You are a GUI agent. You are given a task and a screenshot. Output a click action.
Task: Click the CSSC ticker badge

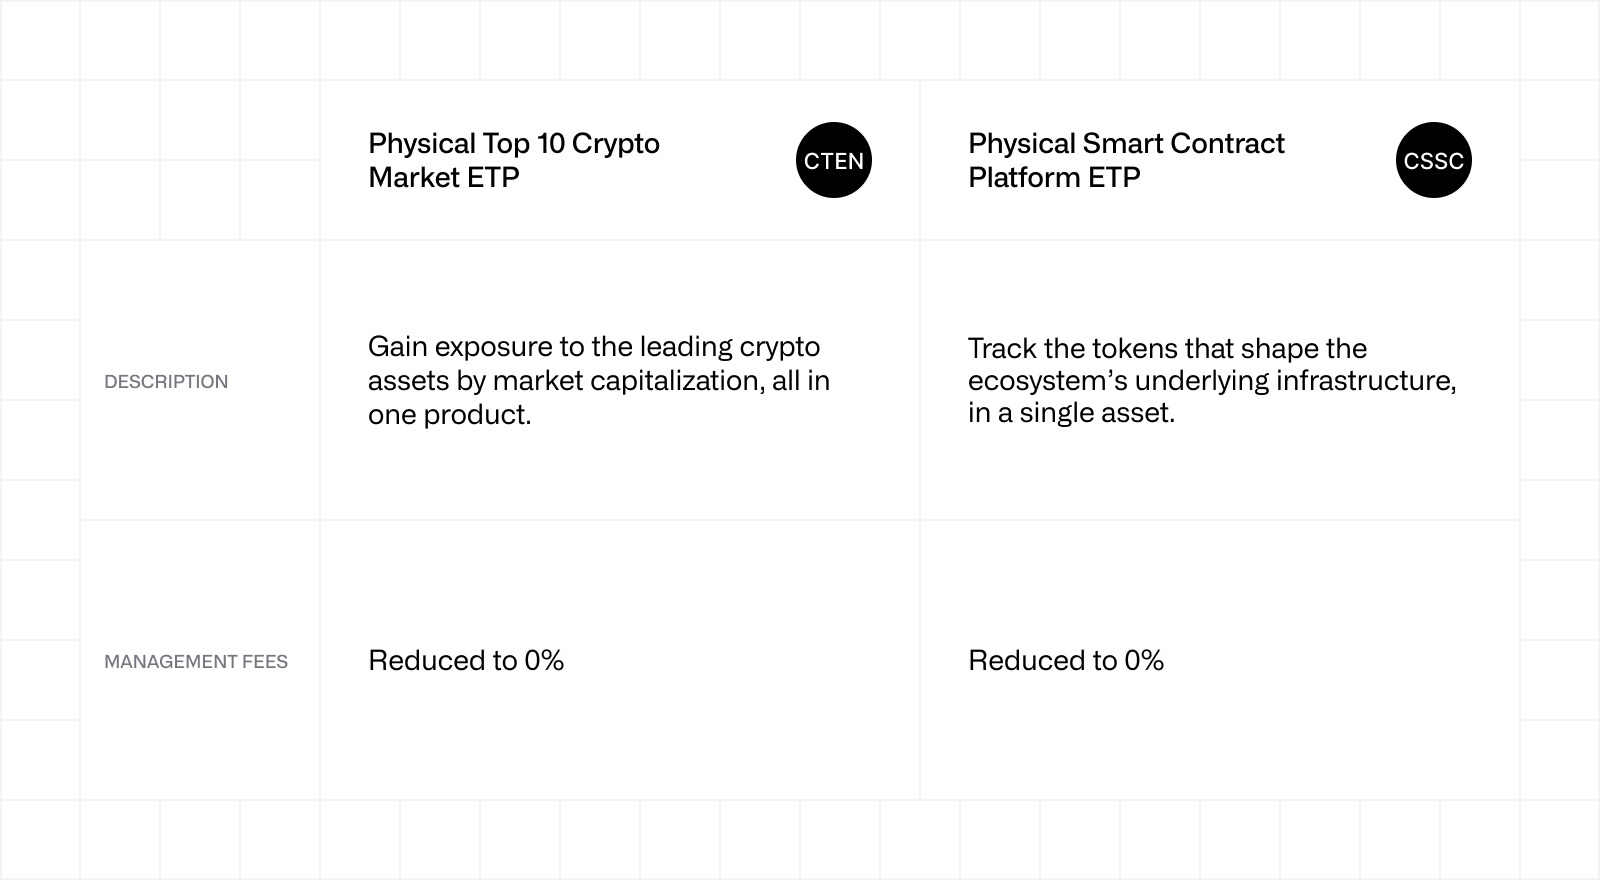click(x=1433, y=161)
